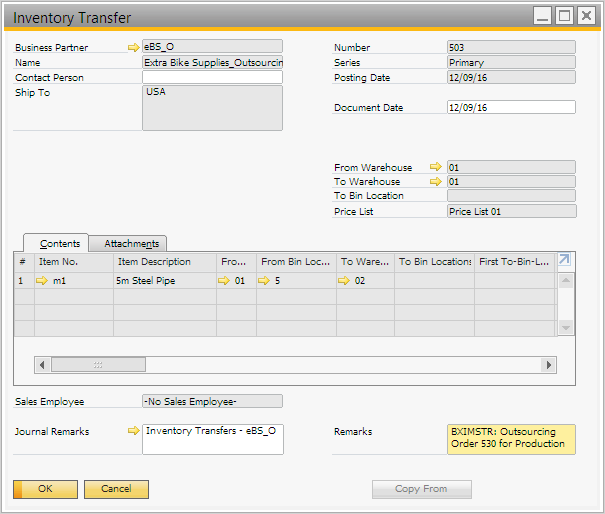This screenshot has width=605, height=514.
Task: Click the Contact Person input field
Action: (212, 77)
